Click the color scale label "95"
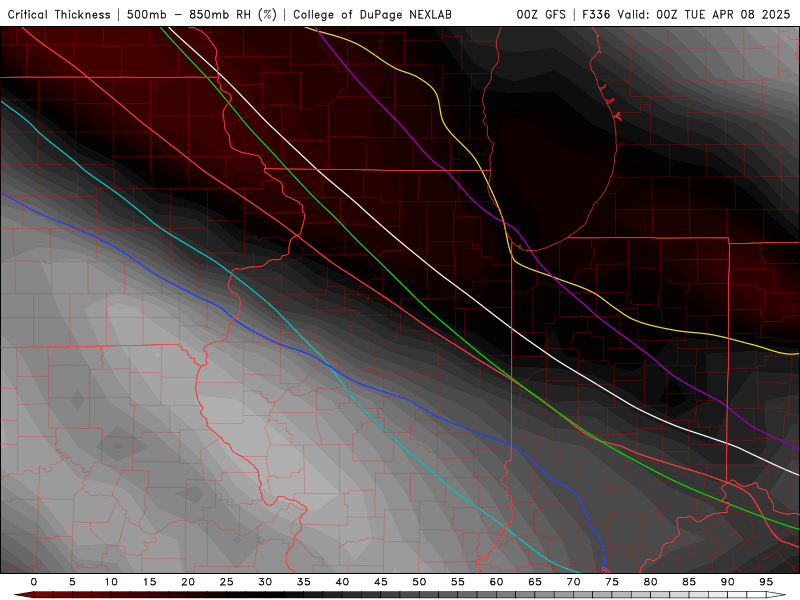 [766, 582]
